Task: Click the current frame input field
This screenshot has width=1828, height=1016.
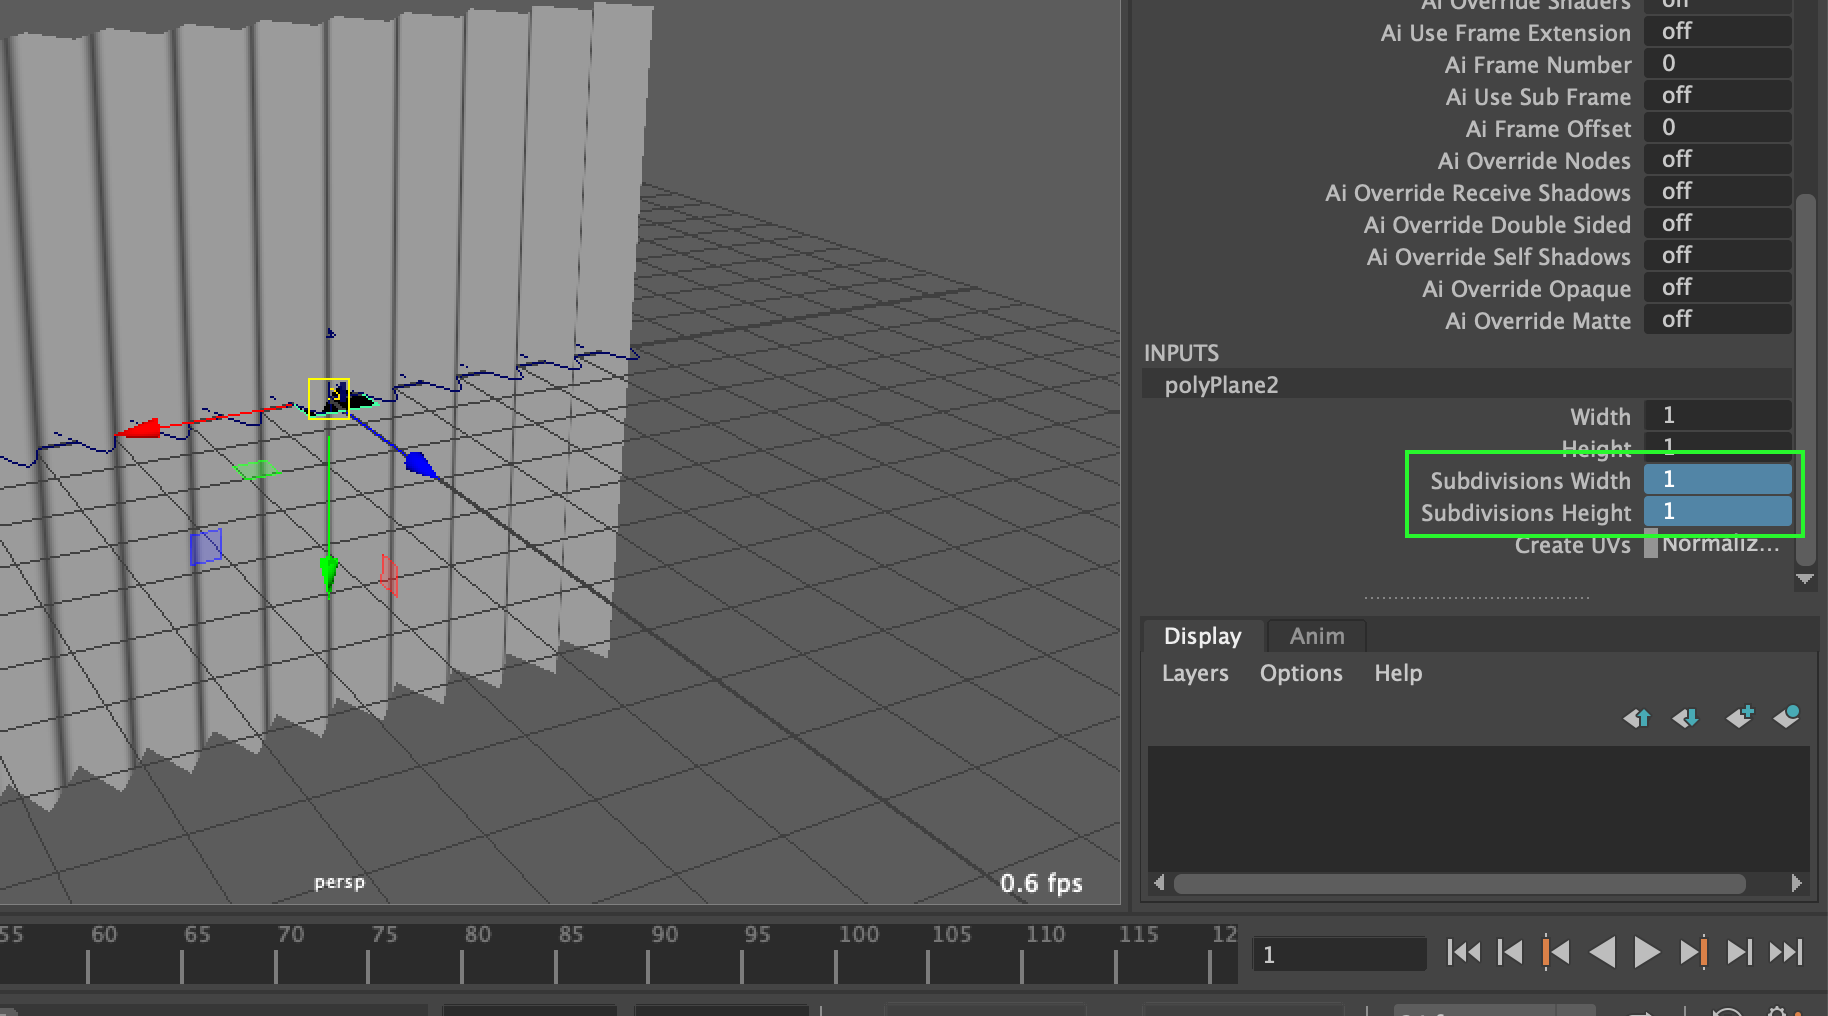Action: pyautogui.click(x=1338, y=953)
